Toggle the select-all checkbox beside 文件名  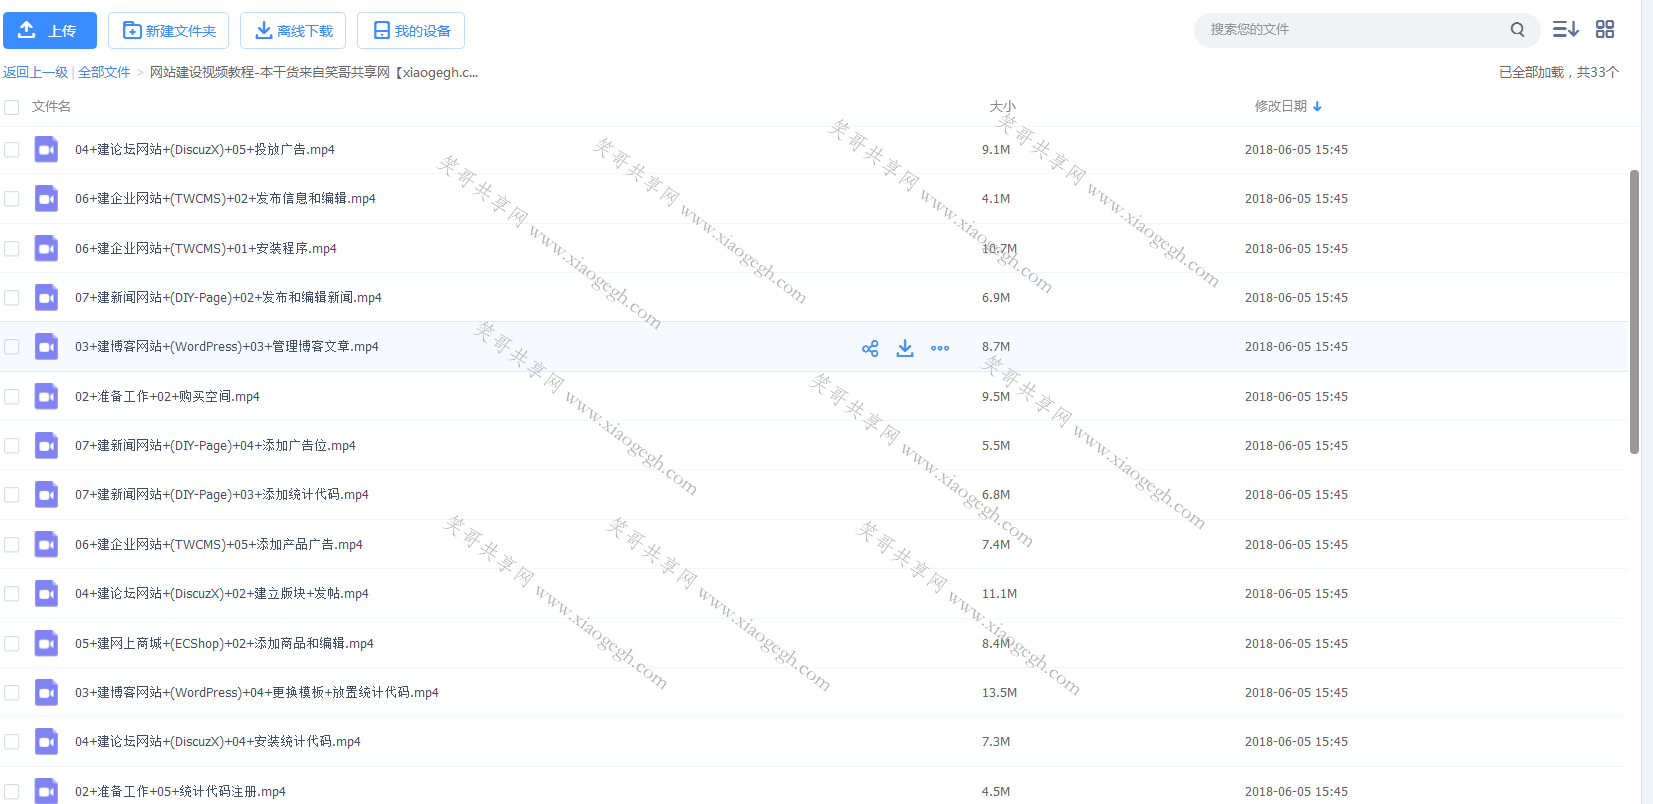click(12, 107)
